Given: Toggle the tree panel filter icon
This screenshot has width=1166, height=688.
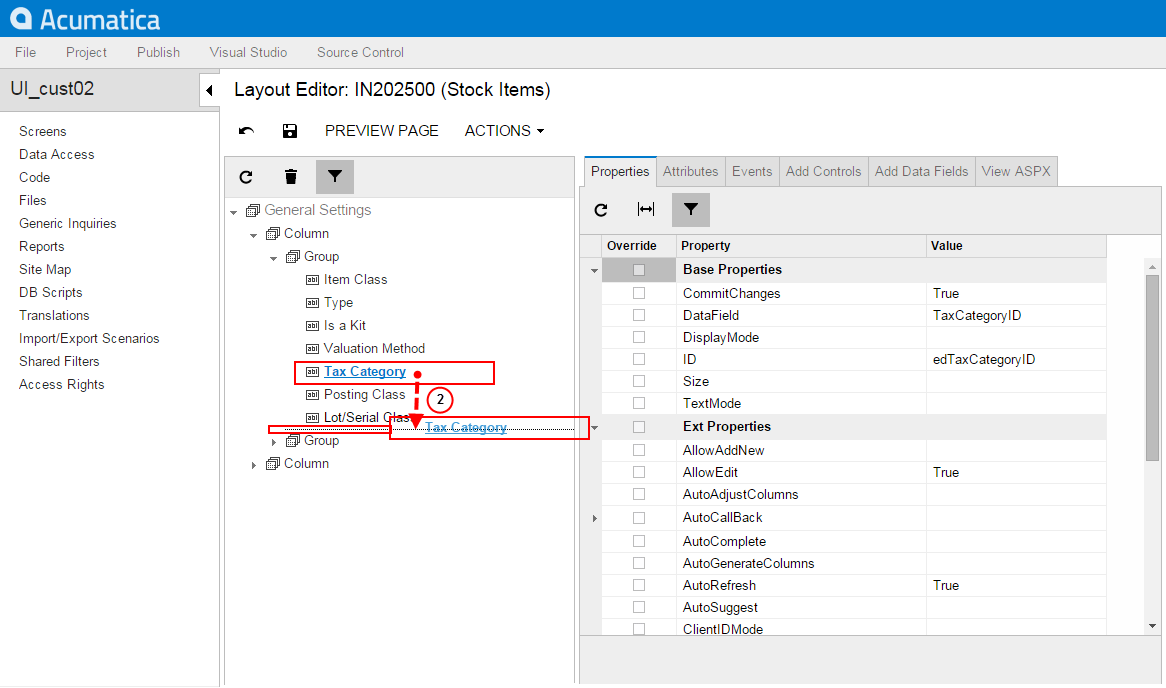Looking at the screenshot, I should point(335,177).
